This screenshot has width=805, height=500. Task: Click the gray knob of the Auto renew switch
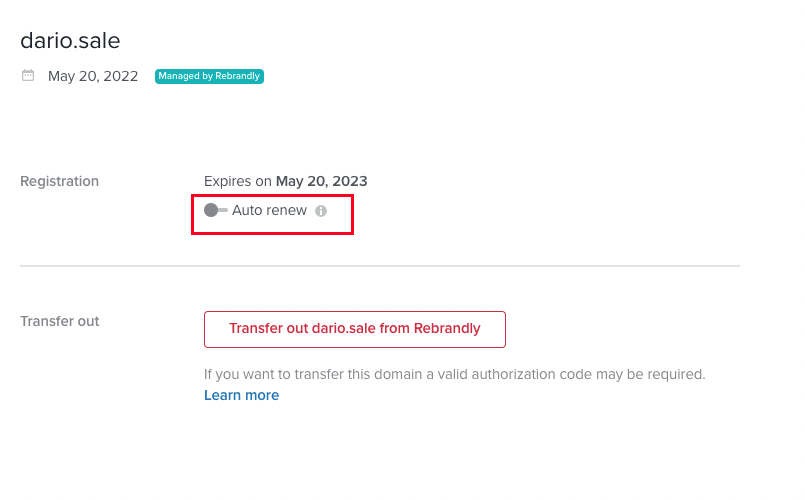[211, 210]
